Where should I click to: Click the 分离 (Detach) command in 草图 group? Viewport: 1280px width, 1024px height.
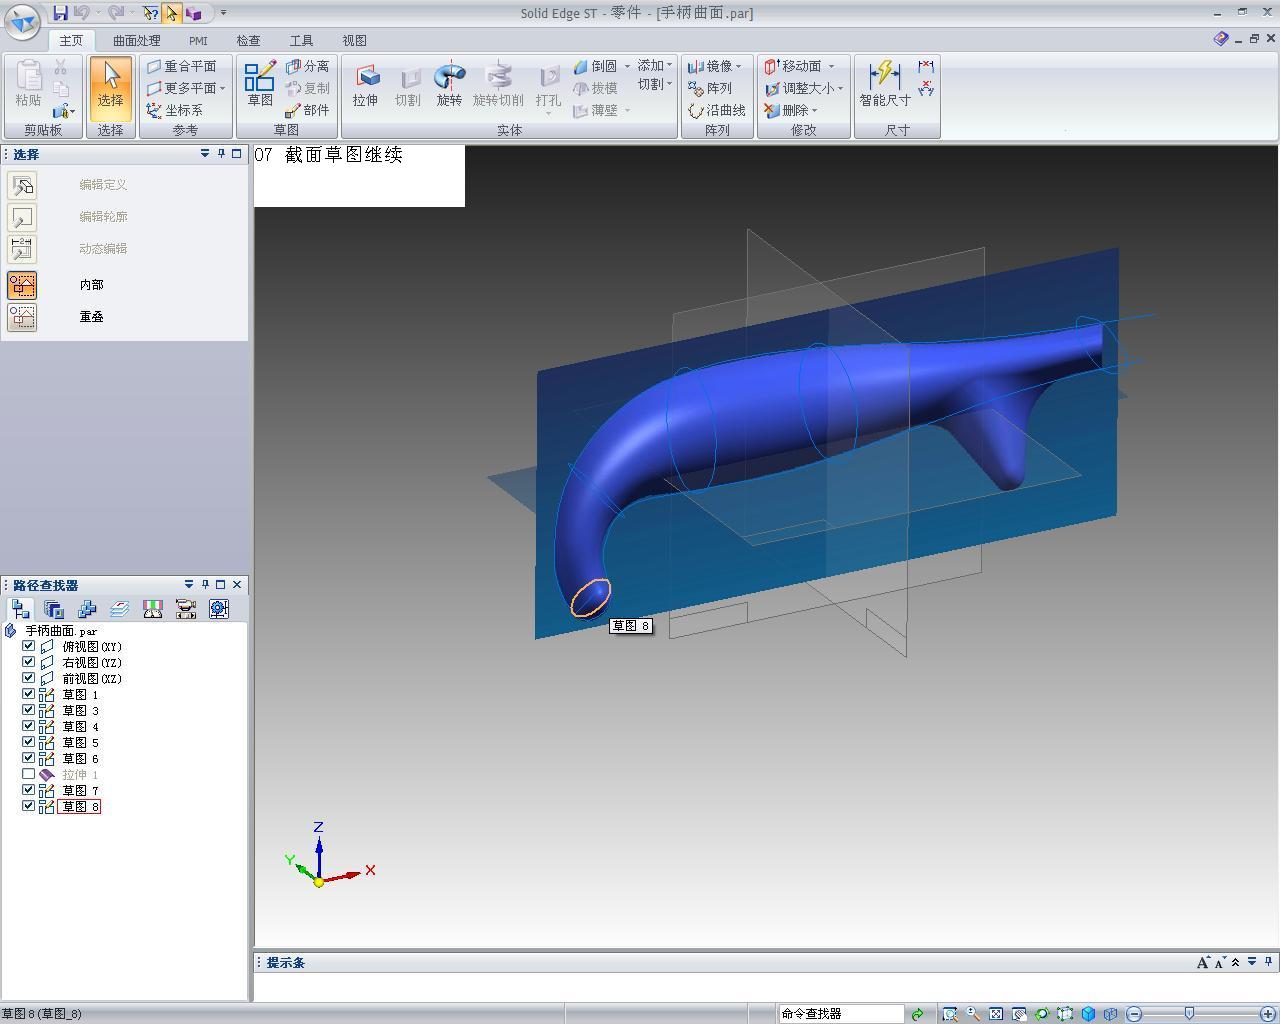[308, 66]
